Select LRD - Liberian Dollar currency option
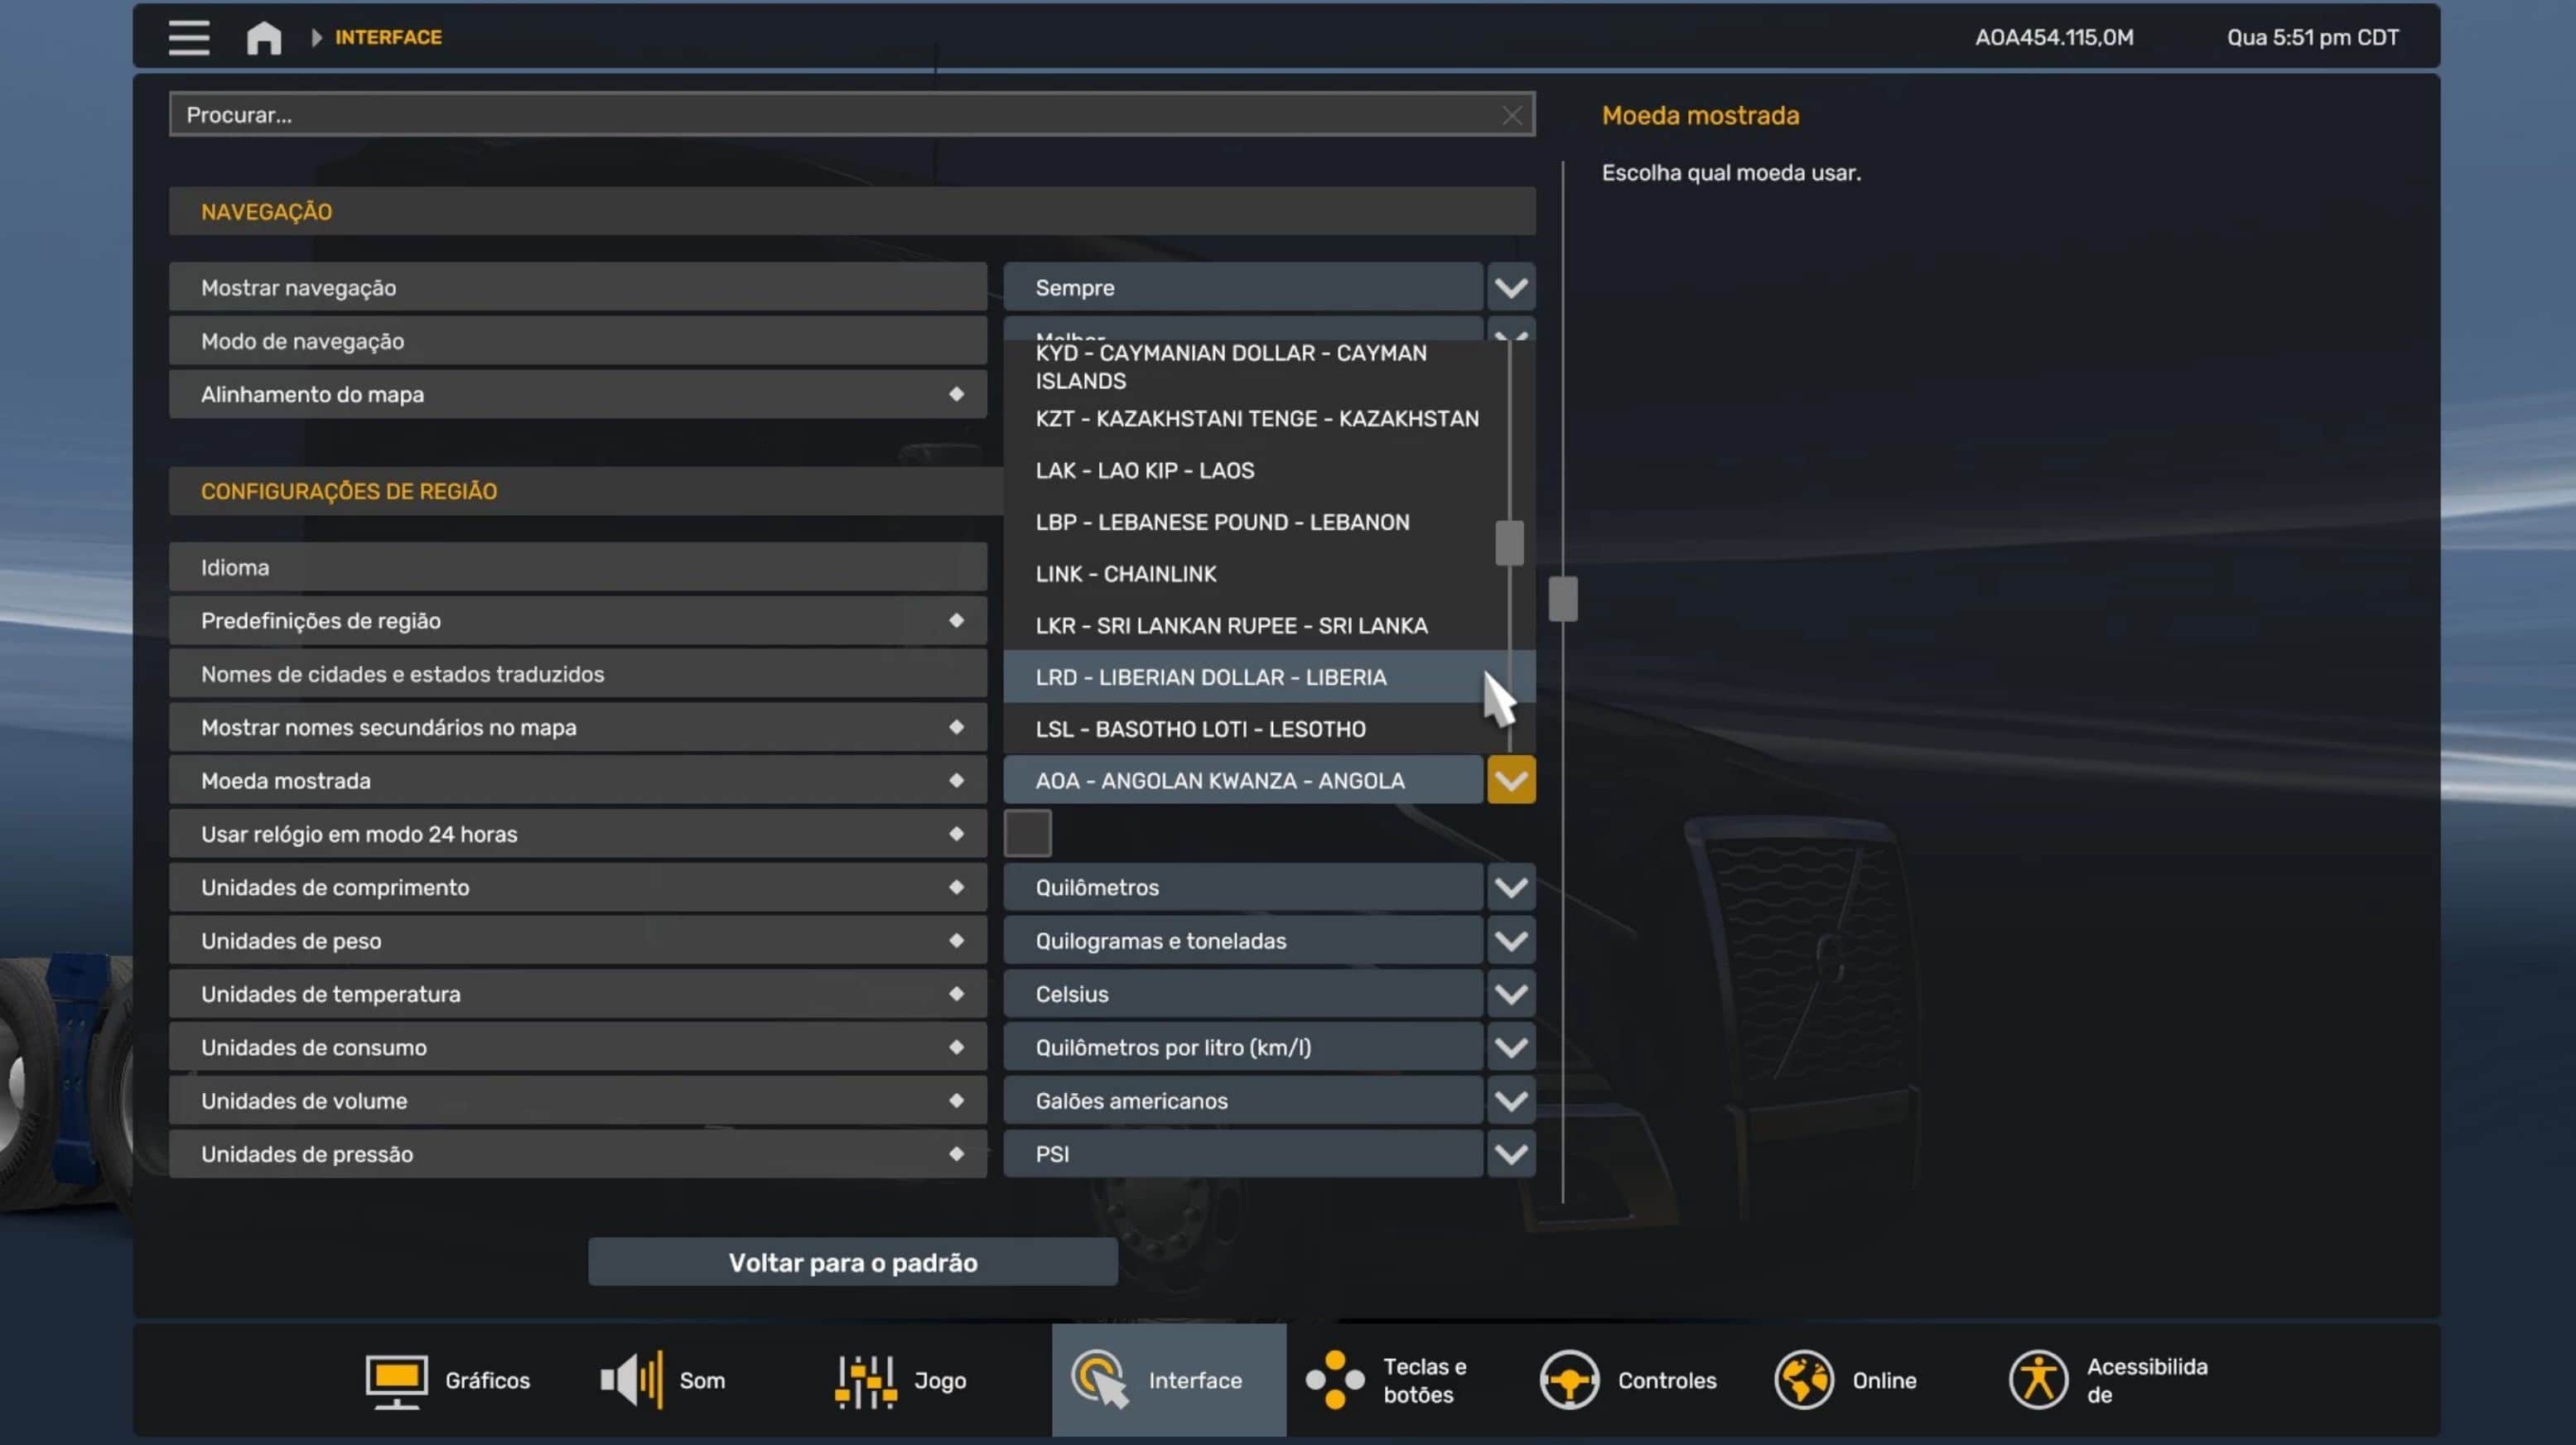2576x1445 pixels. (1210, 678)
